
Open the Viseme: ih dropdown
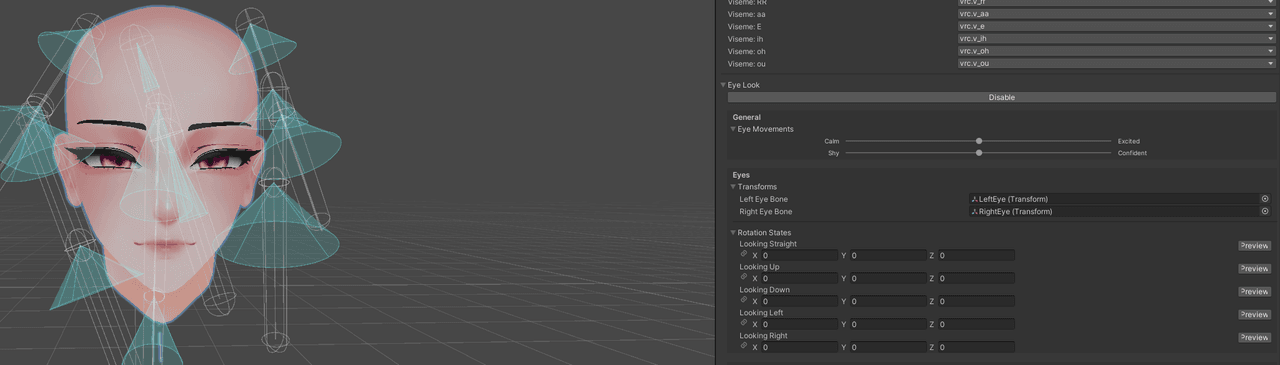[1116, 38]
